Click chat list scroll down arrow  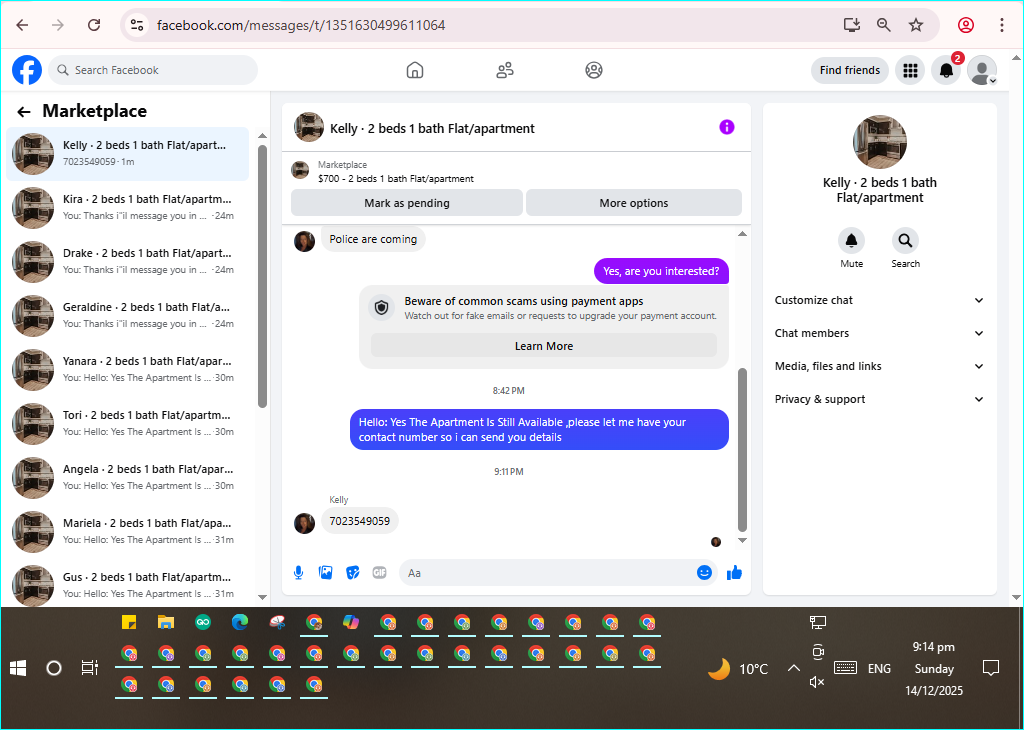(262, 597)
